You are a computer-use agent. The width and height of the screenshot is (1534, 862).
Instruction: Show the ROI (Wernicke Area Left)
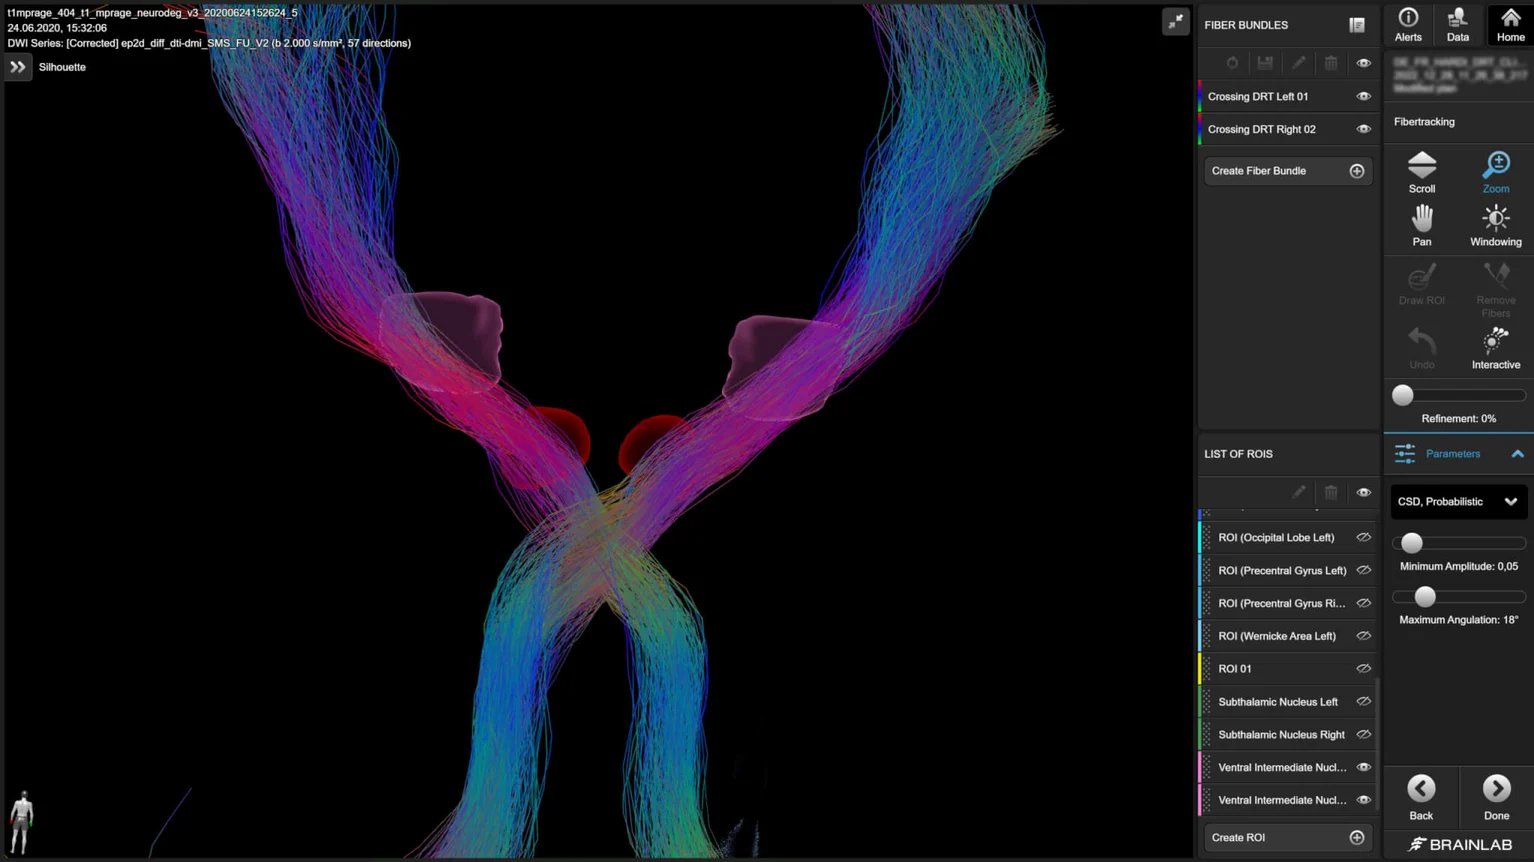(1363, 636)
